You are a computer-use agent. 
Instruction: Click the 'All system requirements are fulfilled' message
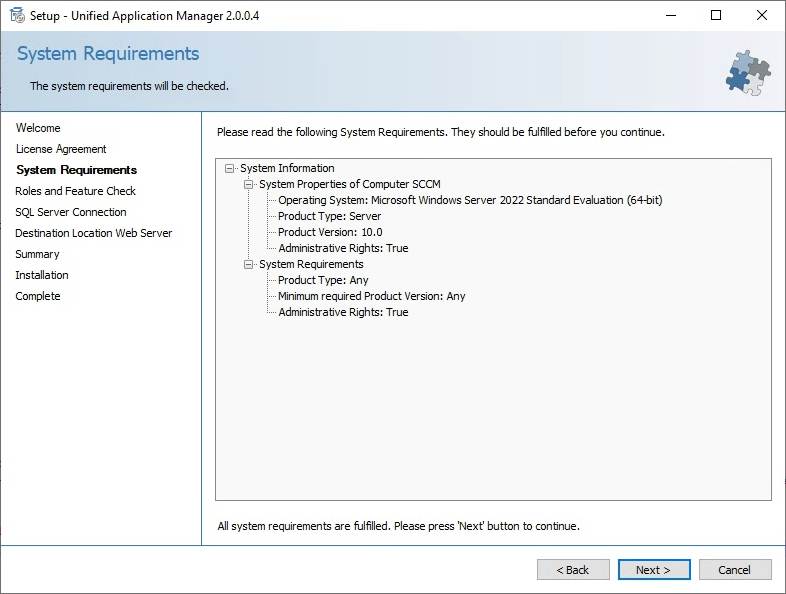tap(399, 526)
